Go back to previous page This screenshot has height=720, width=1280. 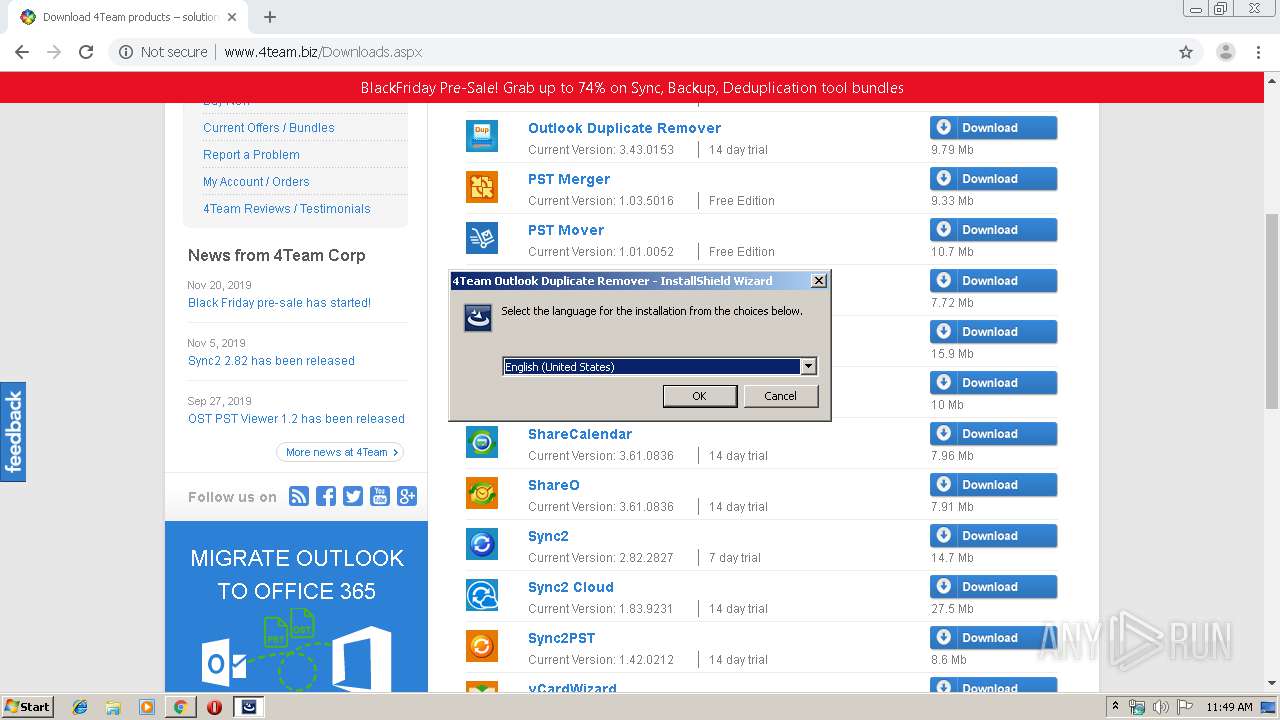(22, 52)
